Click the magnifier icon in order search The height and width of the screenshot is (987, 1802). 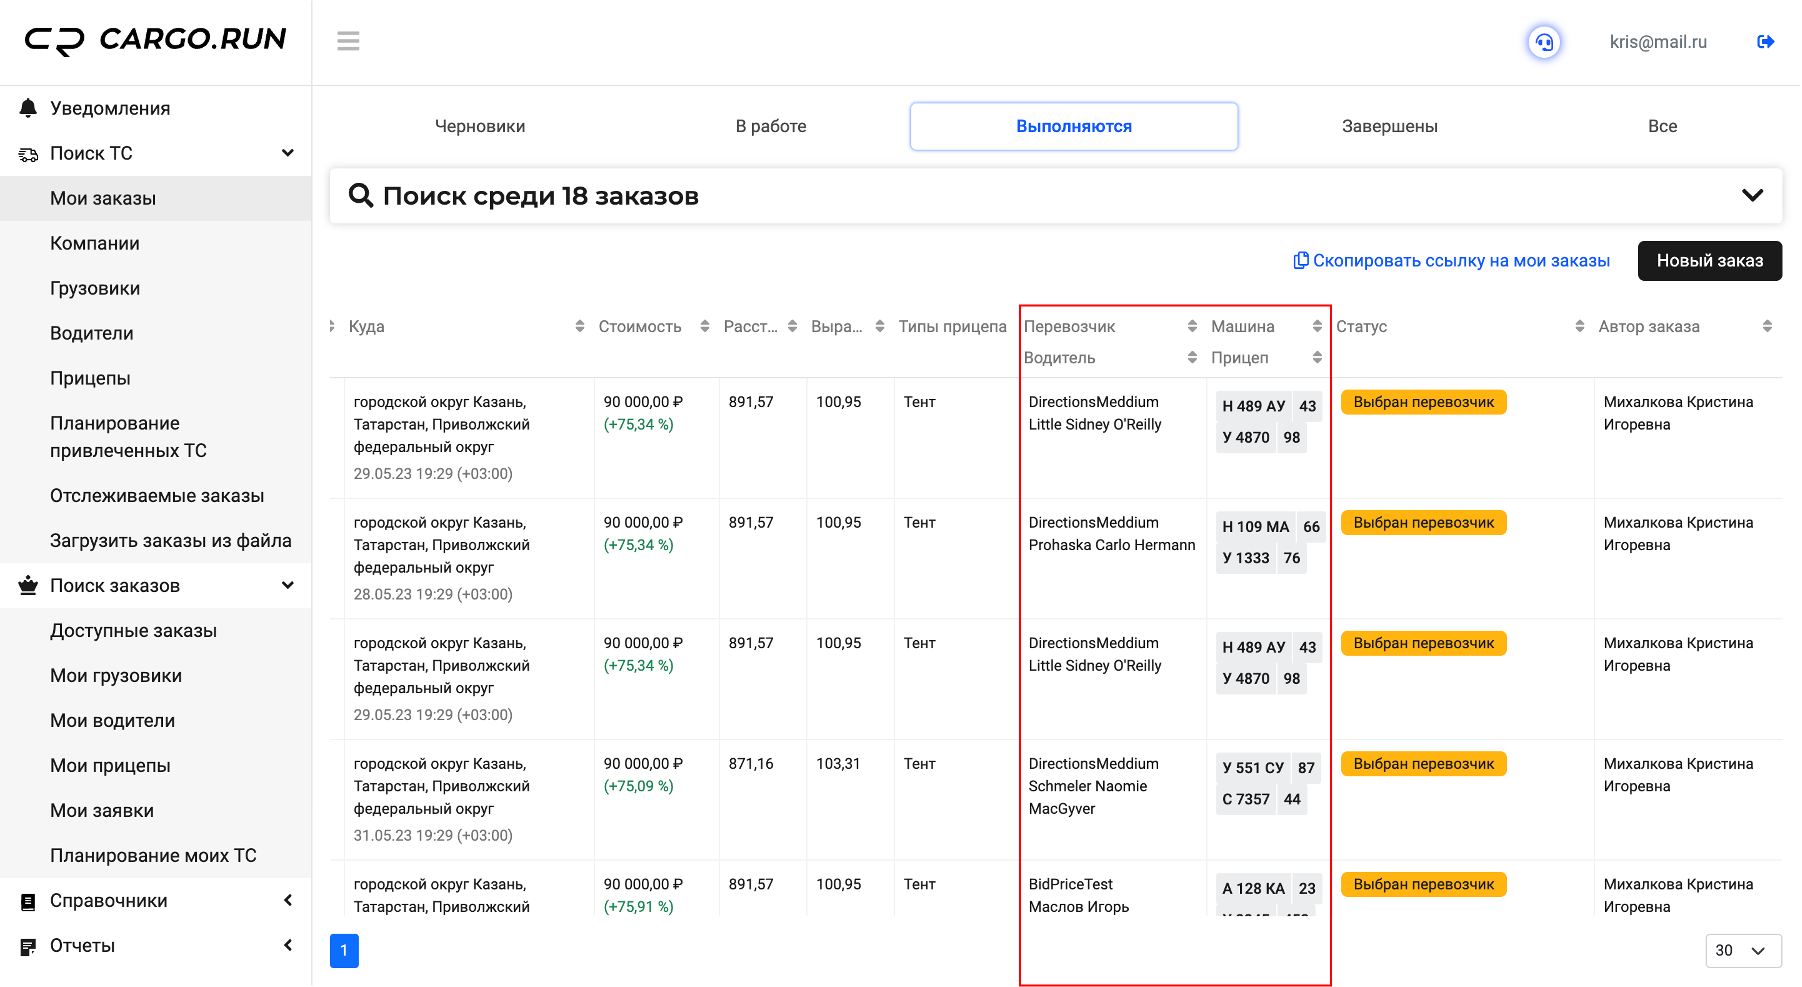point(361,195)
